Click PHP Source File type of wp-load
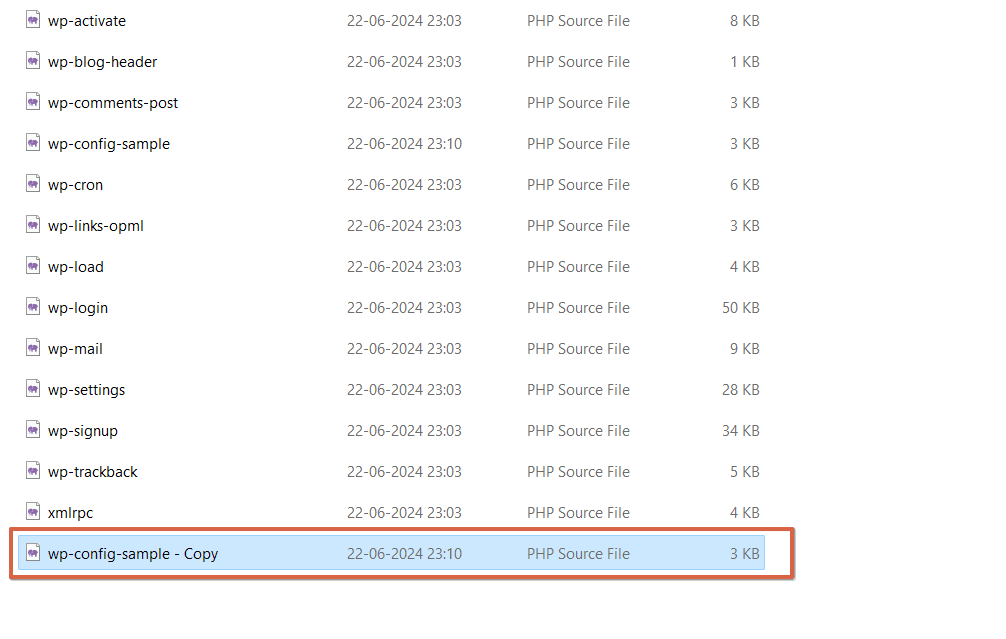This screenshot has height=639, width=1006. tap(578, 268)
